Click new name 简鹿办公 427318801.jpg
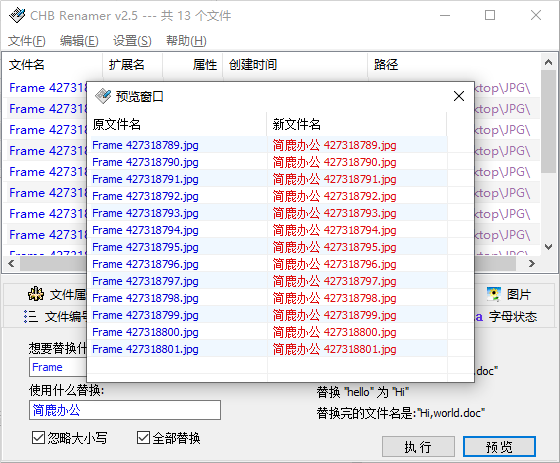This screenshot has width=560, height=463. coord(335,349)
